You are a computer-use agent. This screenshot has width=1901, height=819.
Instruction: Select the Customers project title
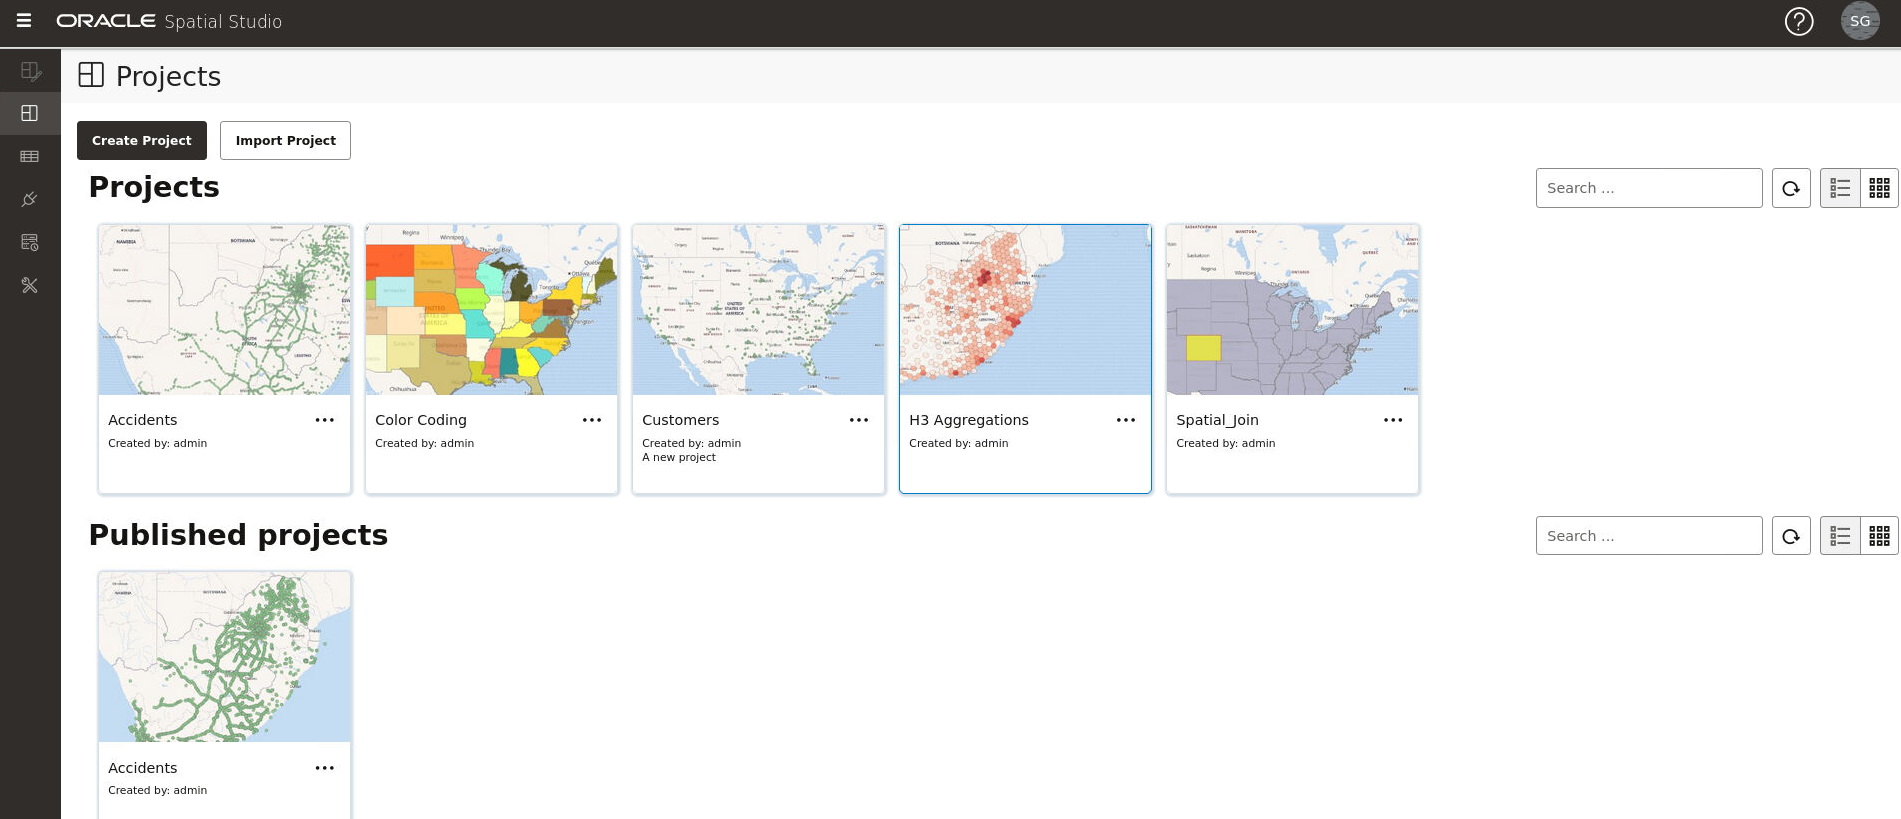pos(680,420)
